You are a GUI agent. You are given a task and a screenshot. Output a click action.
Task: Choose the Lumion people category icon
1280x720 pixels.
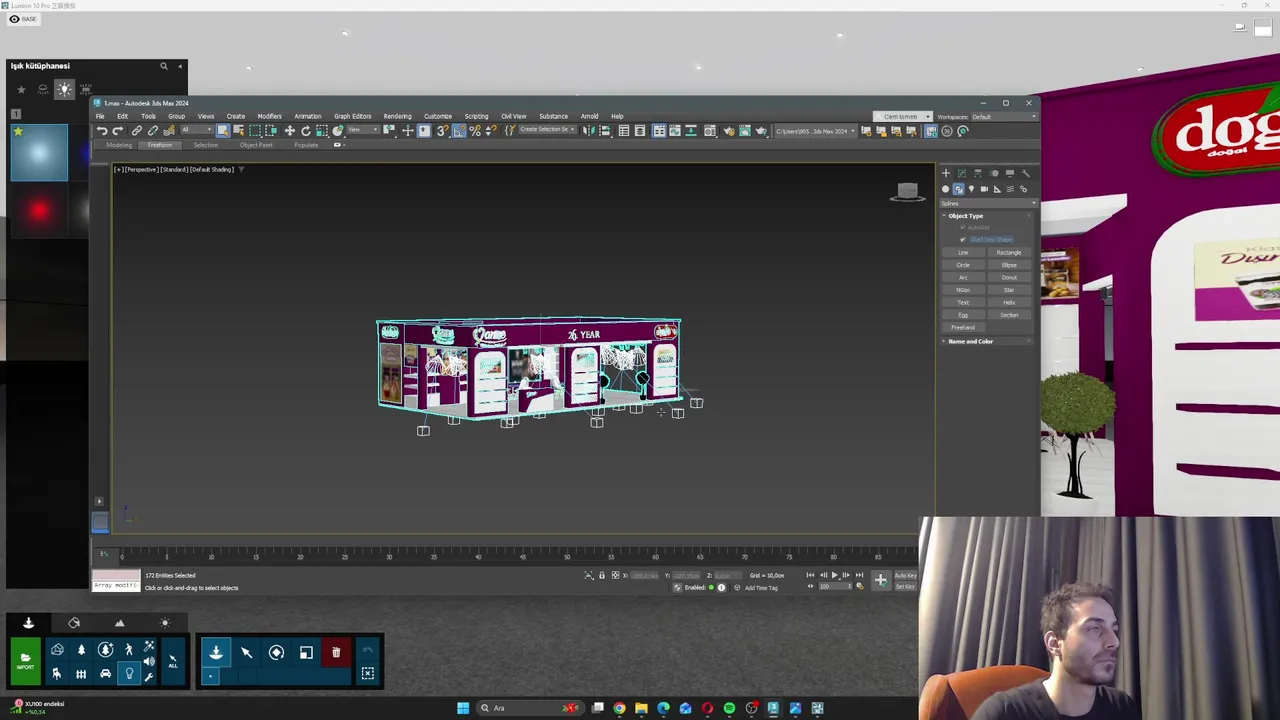coord(129,650)
